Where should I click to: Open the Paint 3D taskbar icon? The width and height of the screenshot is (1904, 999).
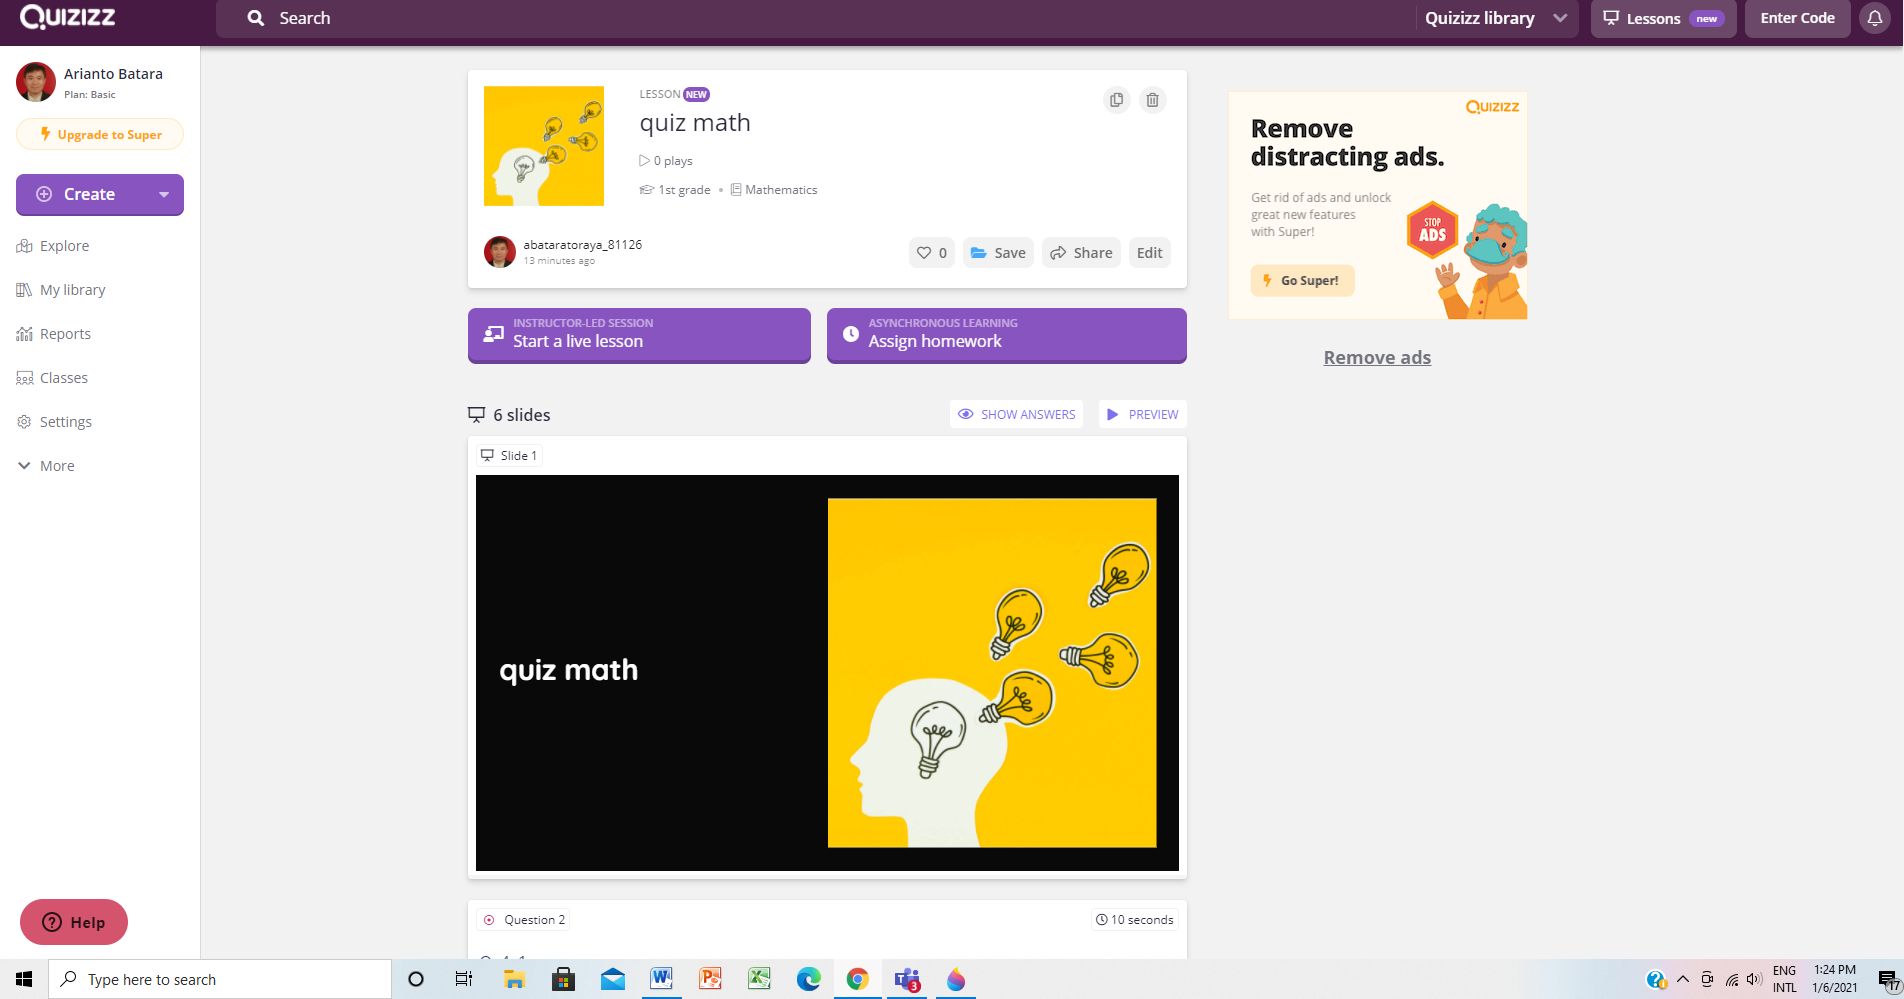(956, 979)
